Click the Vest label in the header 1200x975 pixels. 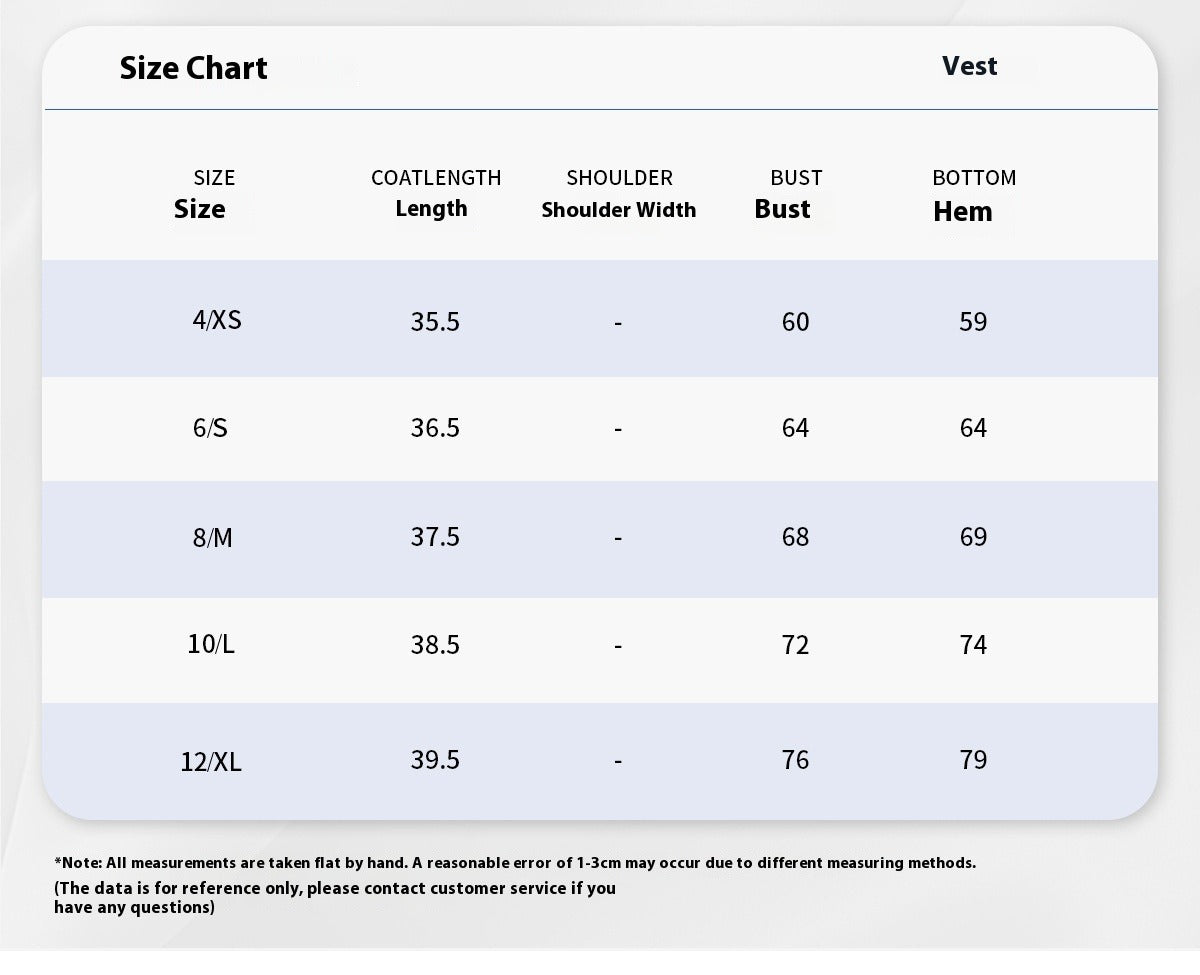(x=969, y=66)
